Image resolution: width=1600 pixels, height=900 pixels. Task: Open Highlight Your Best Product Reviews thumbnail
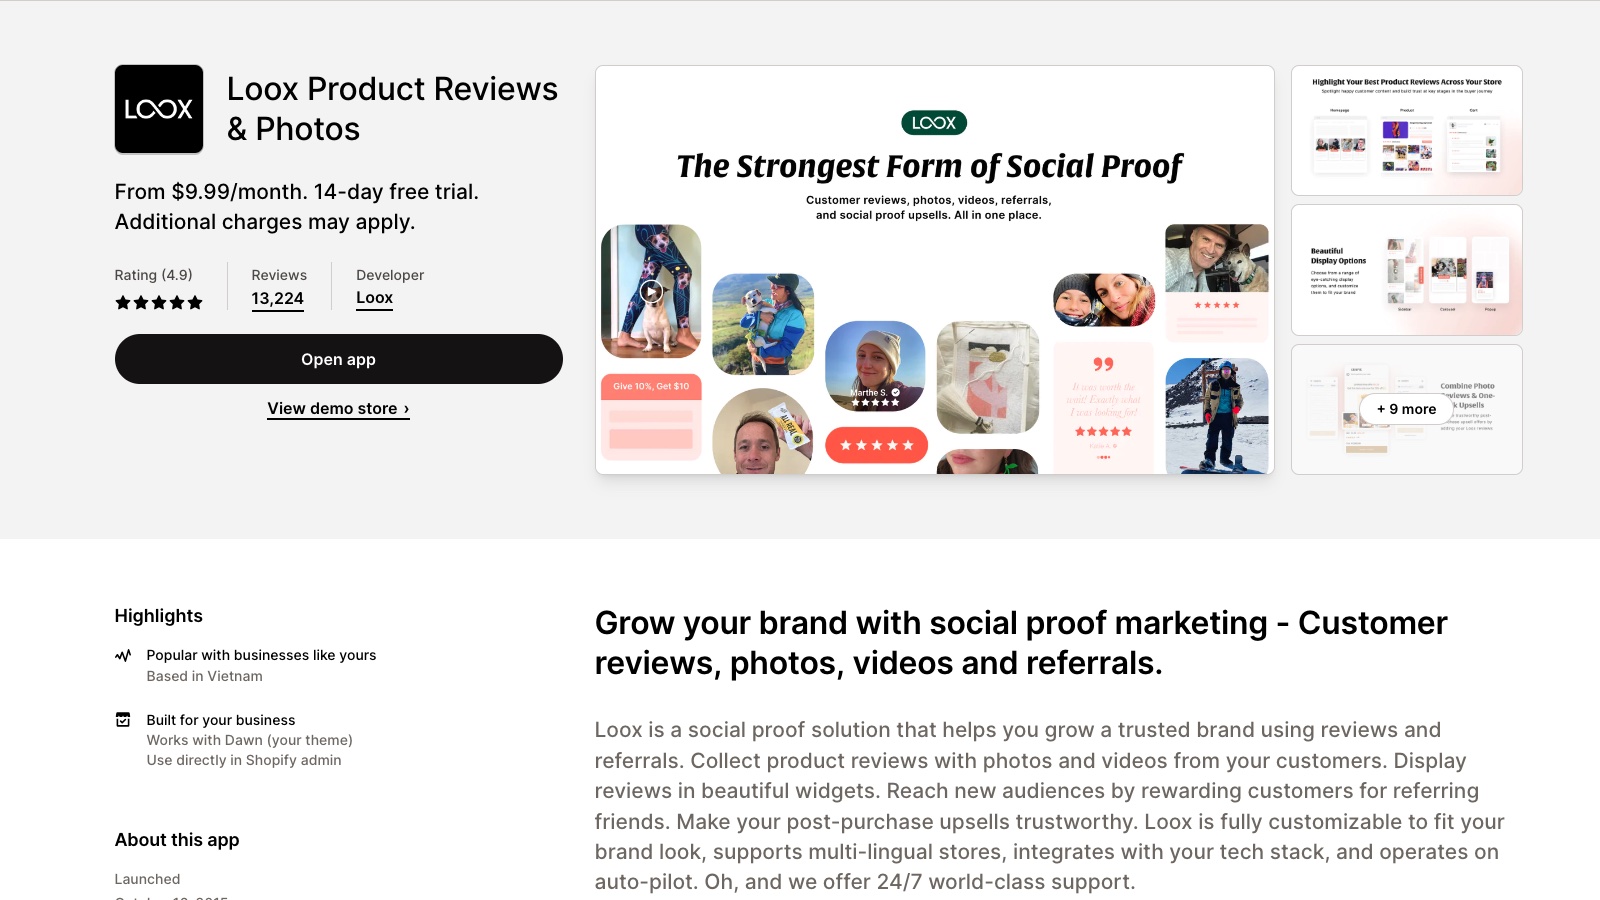1406,130
